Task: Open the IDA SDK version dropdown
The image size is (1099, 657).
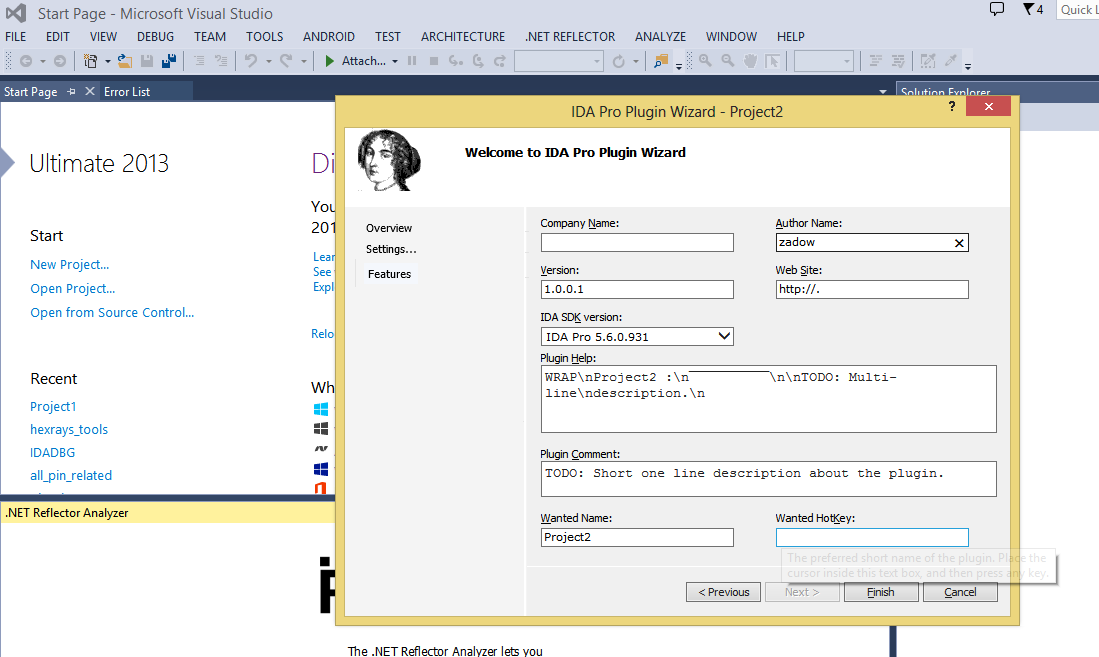Action: [724, 337]
